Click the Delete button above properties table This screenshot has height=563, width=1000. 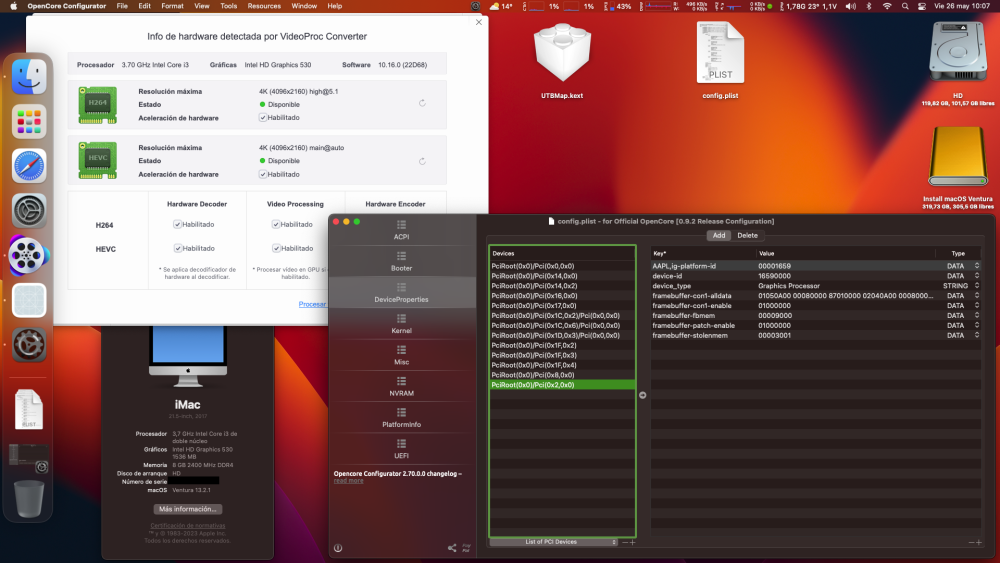point(747,235)
